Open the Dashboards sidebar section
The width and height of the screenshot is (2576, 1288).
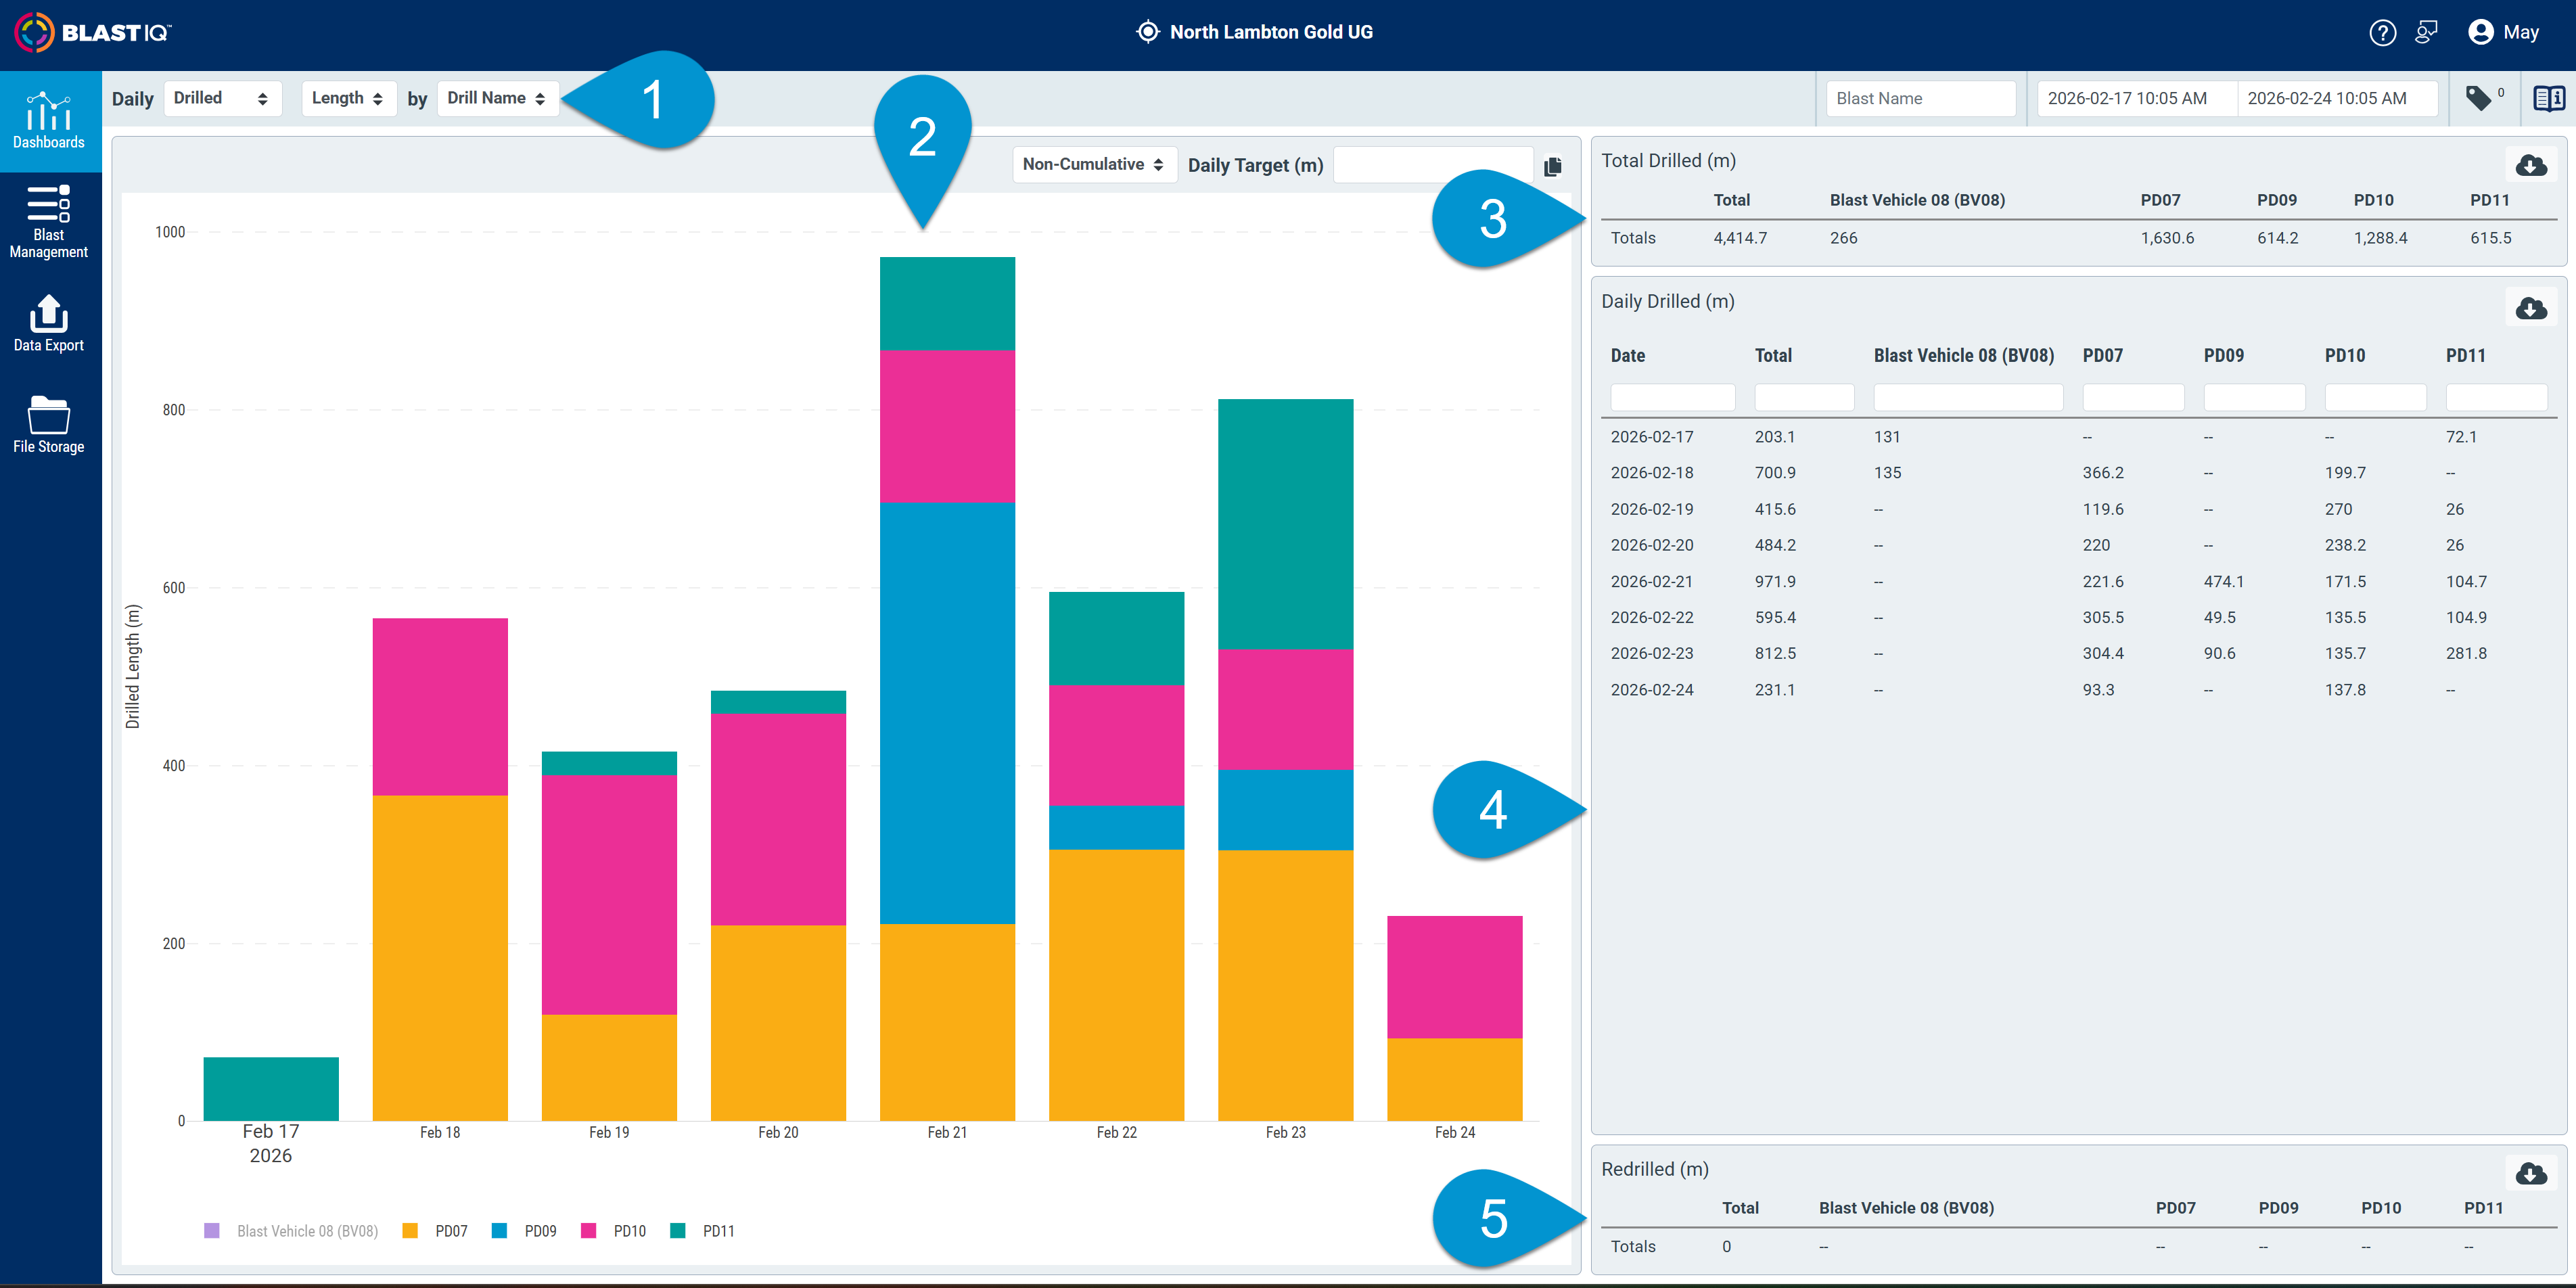tap(49, 120)
